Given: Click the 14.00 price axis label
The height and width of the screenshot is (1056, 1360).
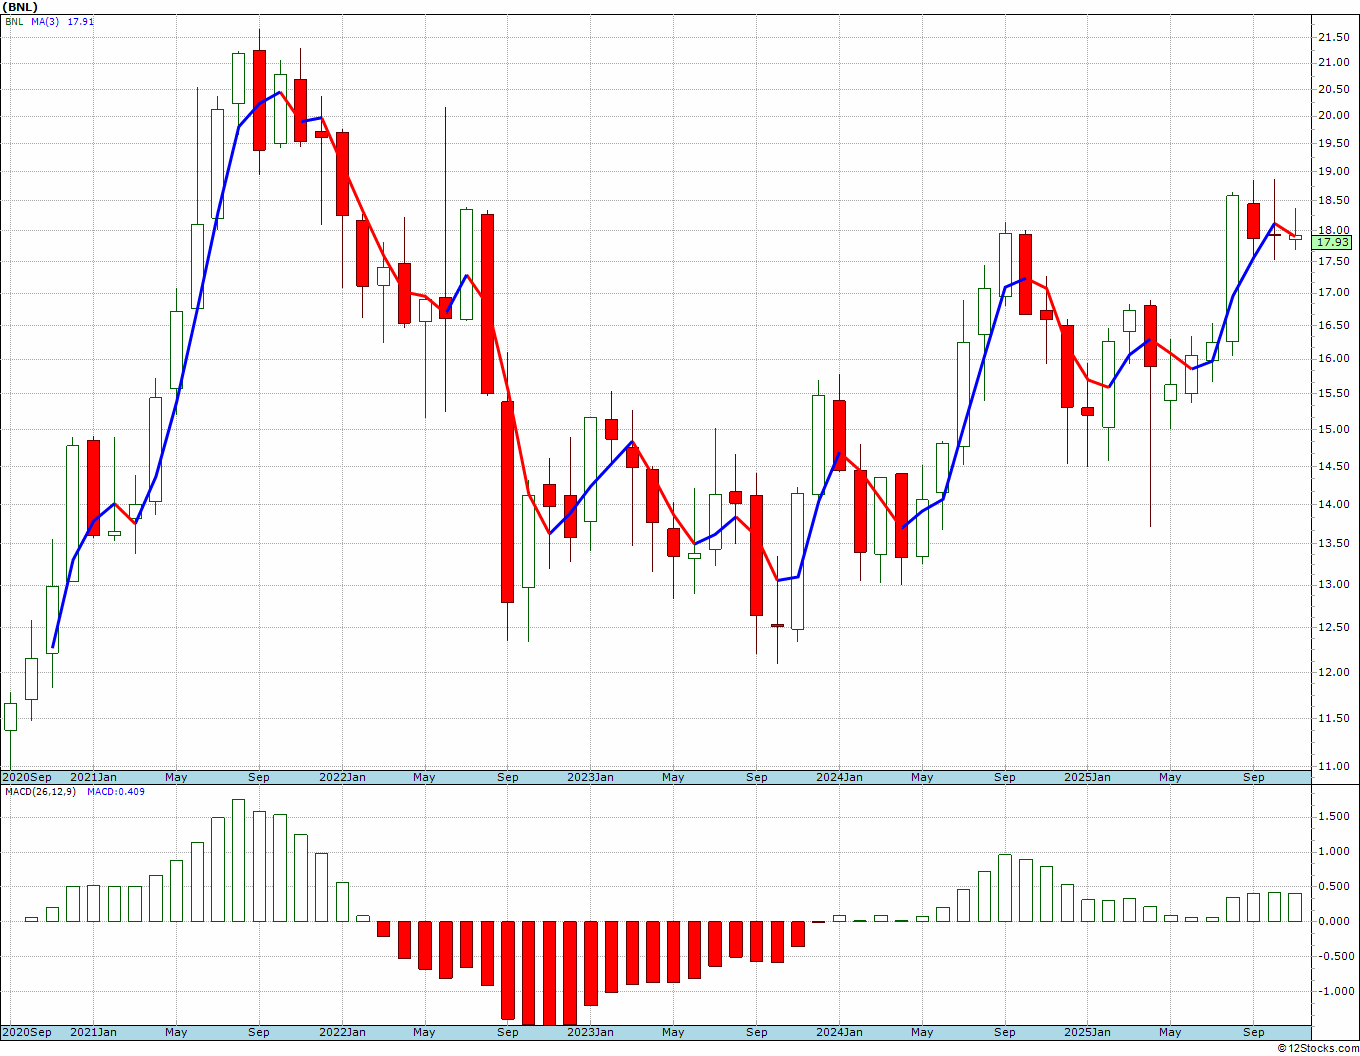Looking at the screenshot, I should [x=1333, y=504].
